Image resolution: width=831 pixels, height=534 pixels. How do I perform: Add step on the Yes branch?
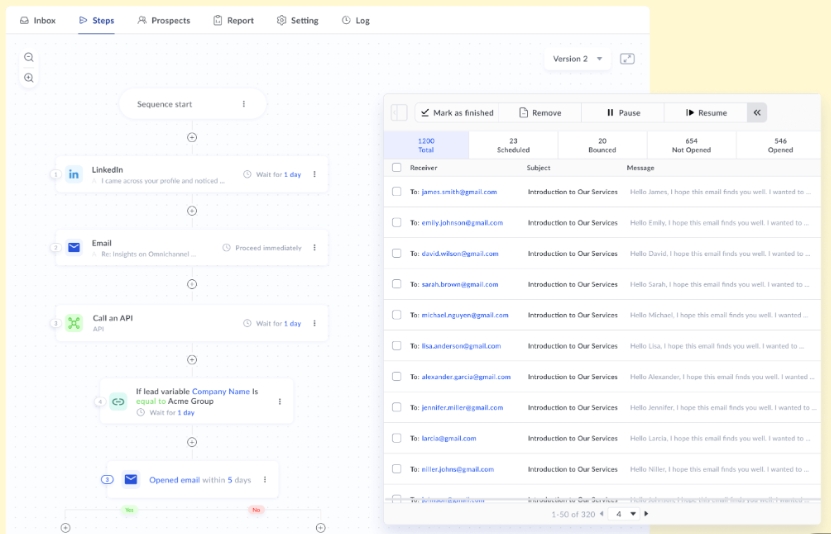tap(65, 528)
